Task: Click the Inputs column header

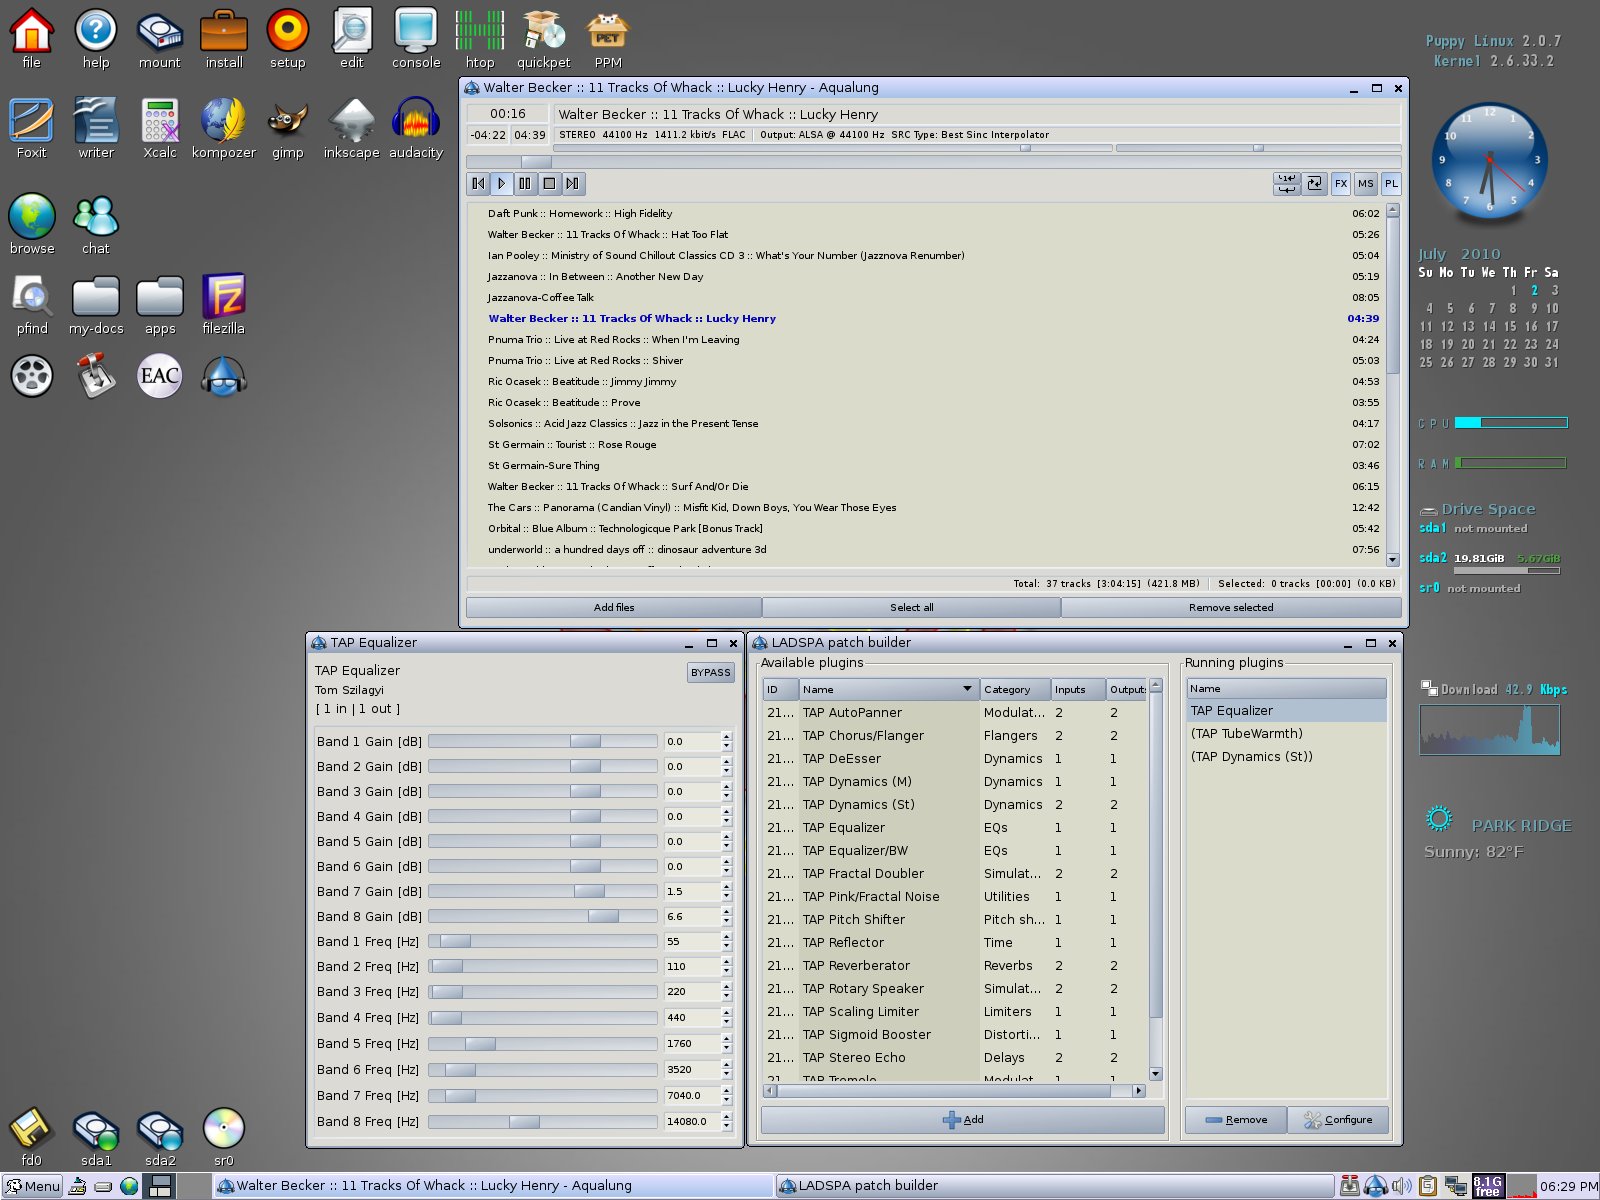Action: (1078, 689)
